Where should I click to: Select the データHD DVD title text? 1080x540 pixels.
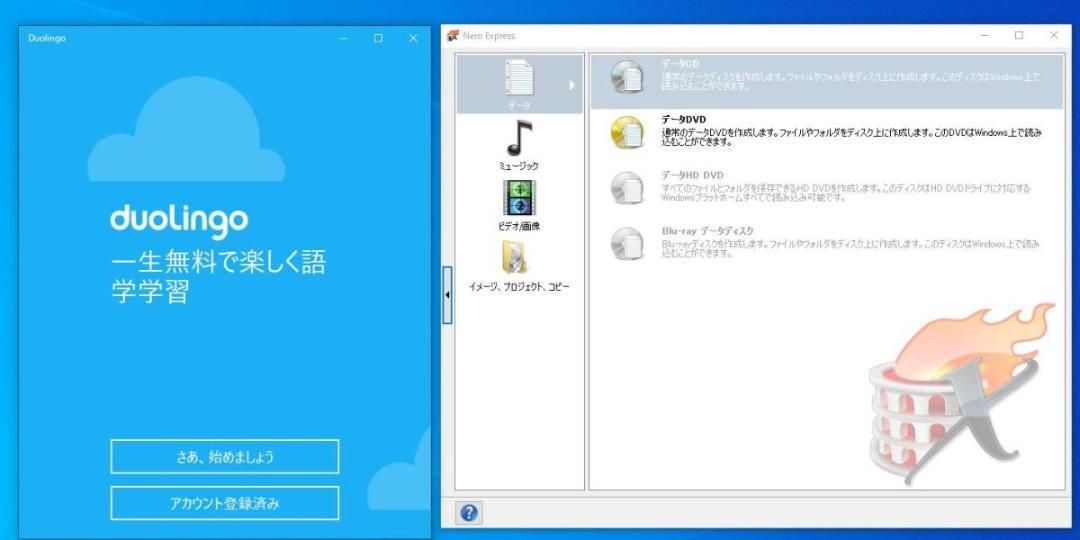692,175
